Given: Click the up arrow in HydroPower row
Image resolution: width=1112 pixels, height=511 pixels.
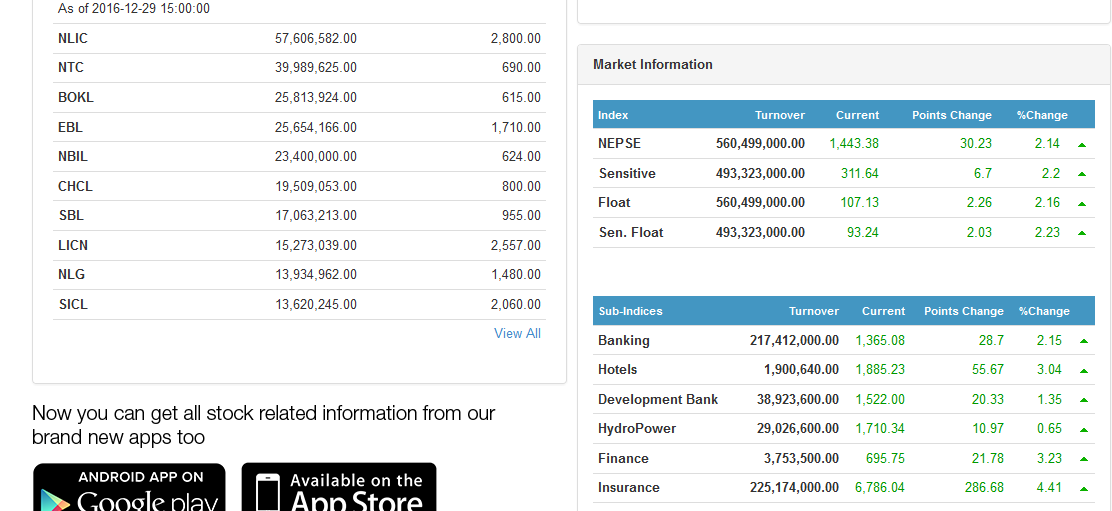Looking at the screenshot, I should (1084, 430).
